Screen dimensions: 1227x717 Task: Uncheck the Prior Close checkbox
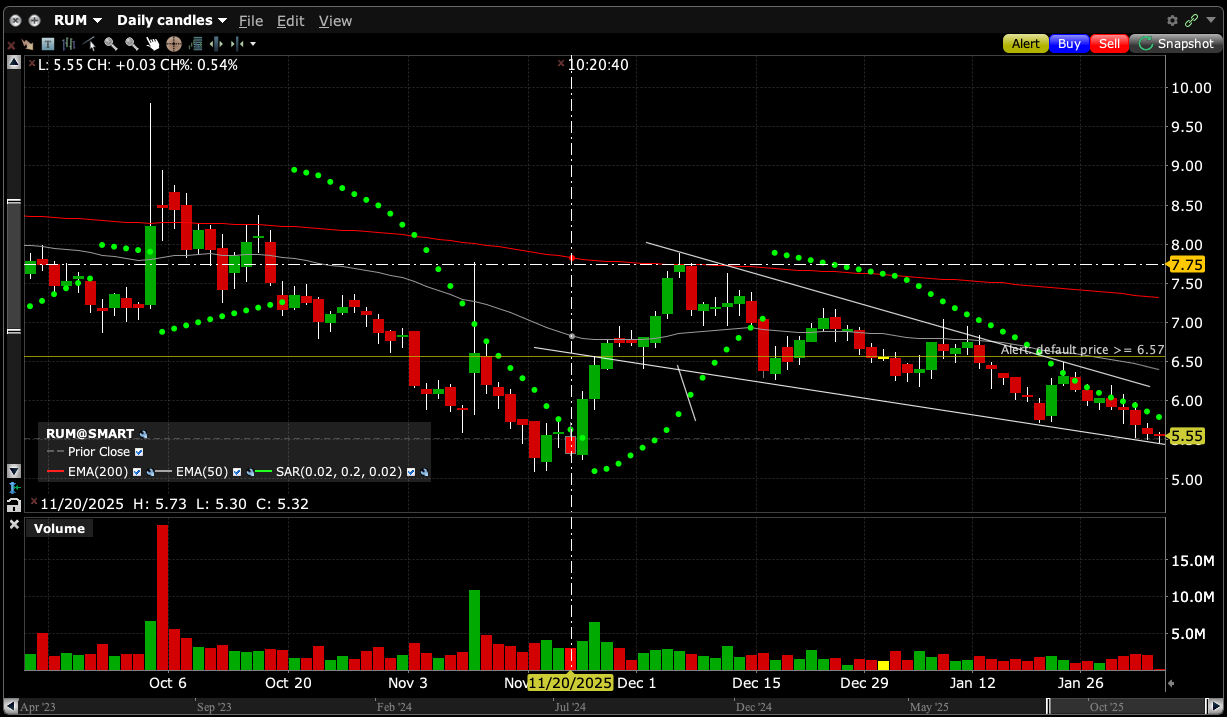tap(138, 453)
